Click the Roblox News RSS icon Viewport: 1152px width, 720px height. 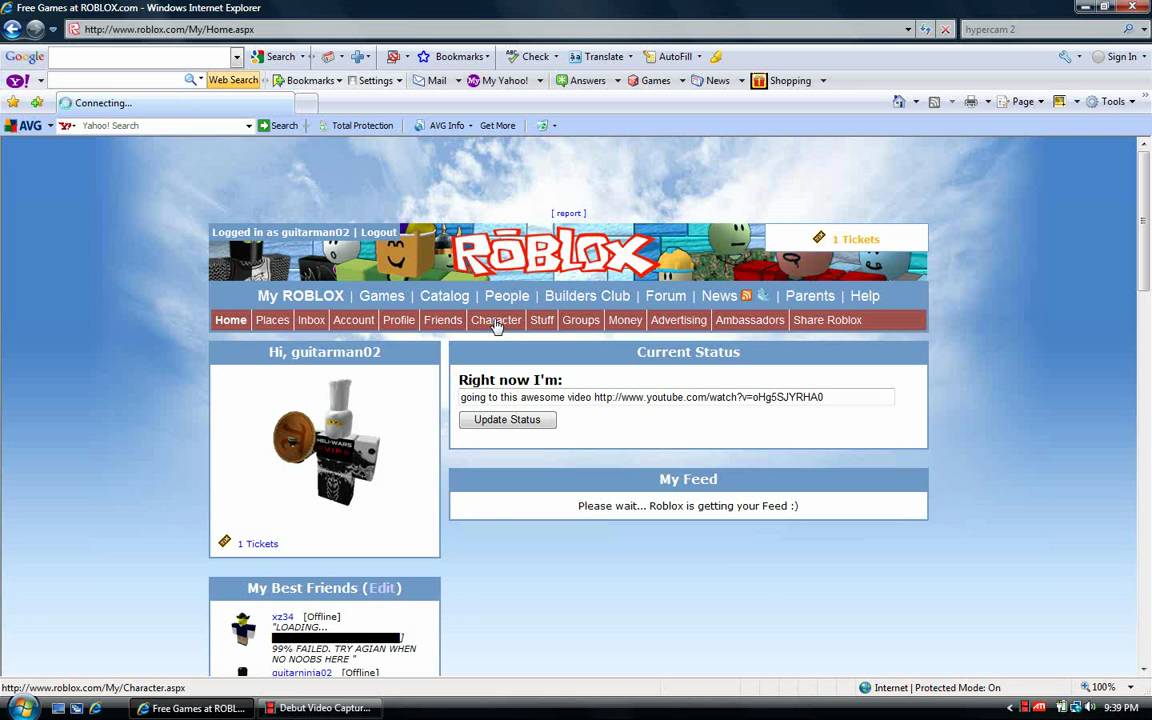coord(746,295)
